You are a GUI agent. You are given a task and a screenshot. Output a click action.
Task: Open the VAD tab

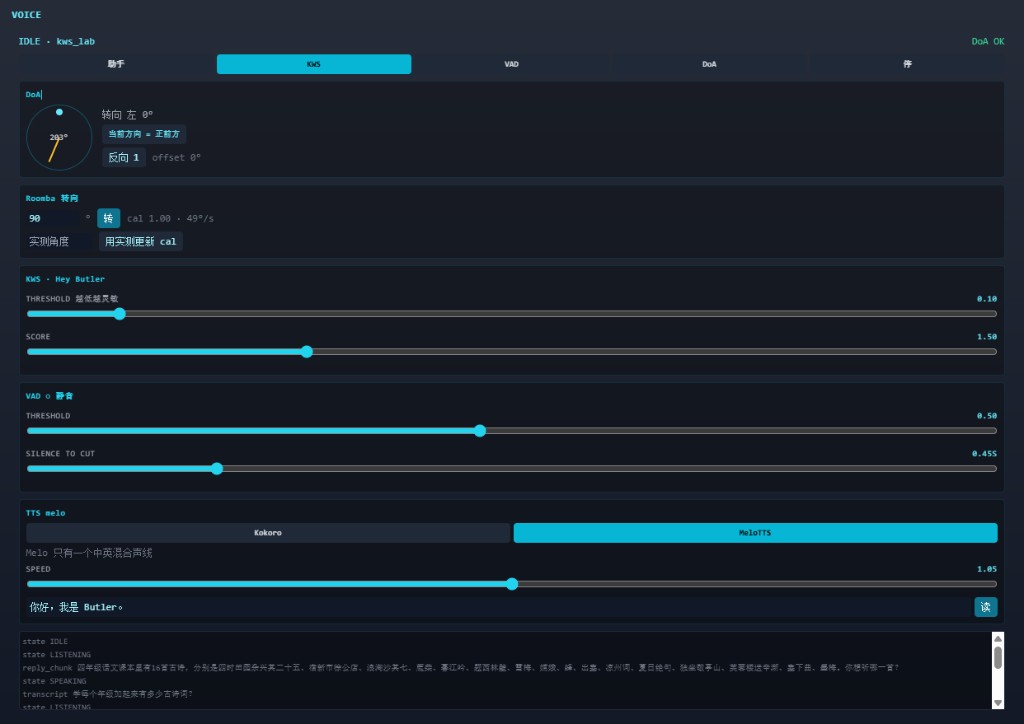511,64
